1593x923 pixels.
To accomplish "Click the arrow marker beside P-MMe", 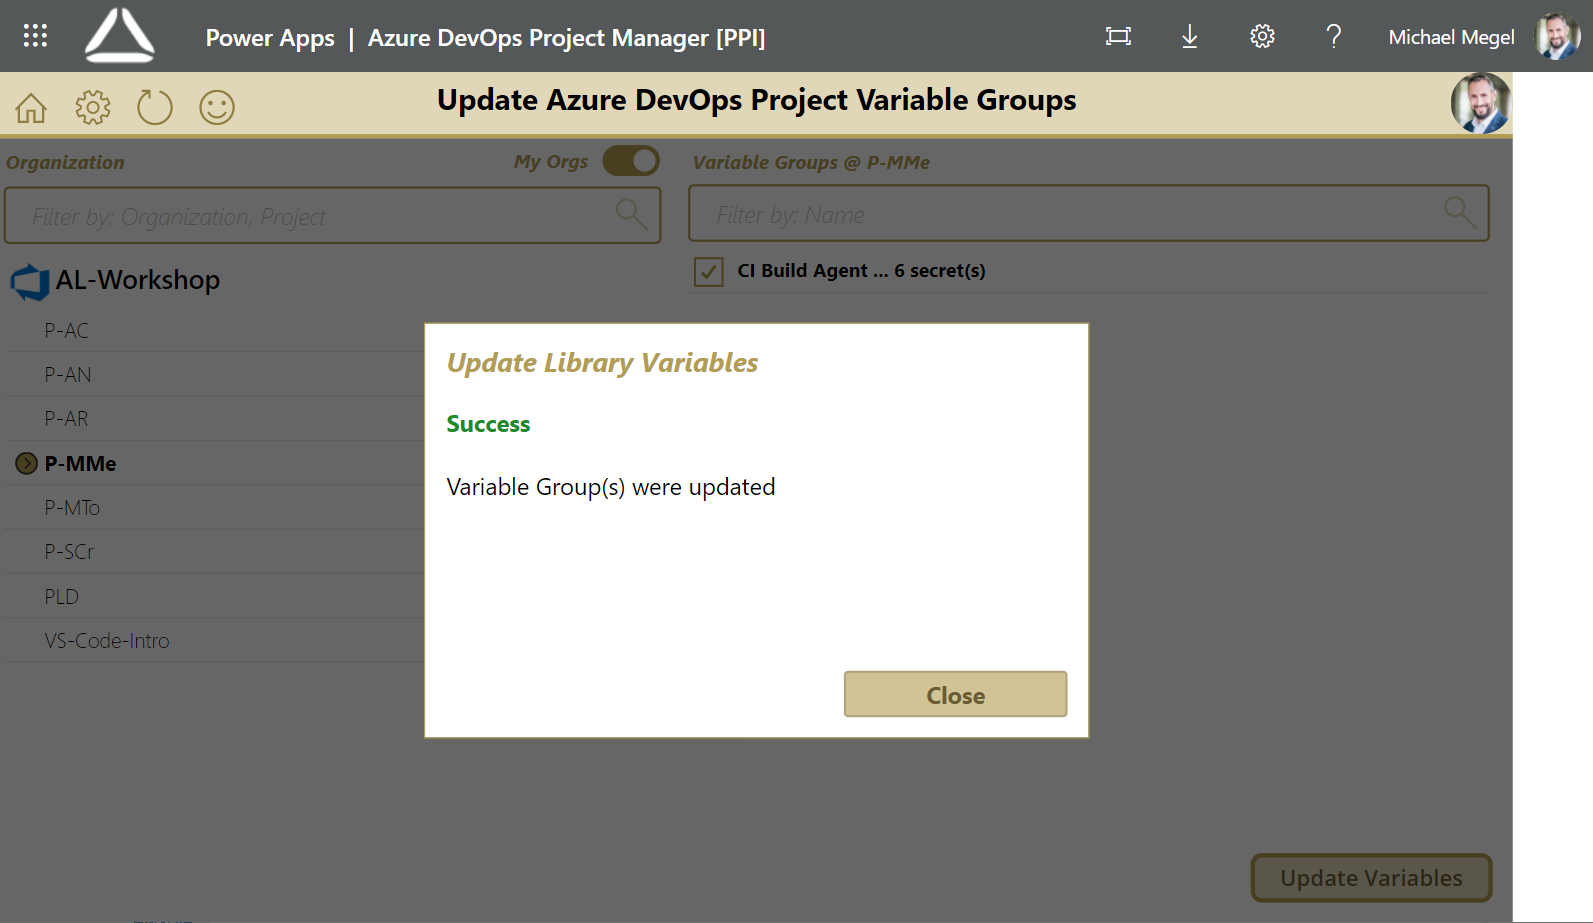I will [x=27, y=464].
